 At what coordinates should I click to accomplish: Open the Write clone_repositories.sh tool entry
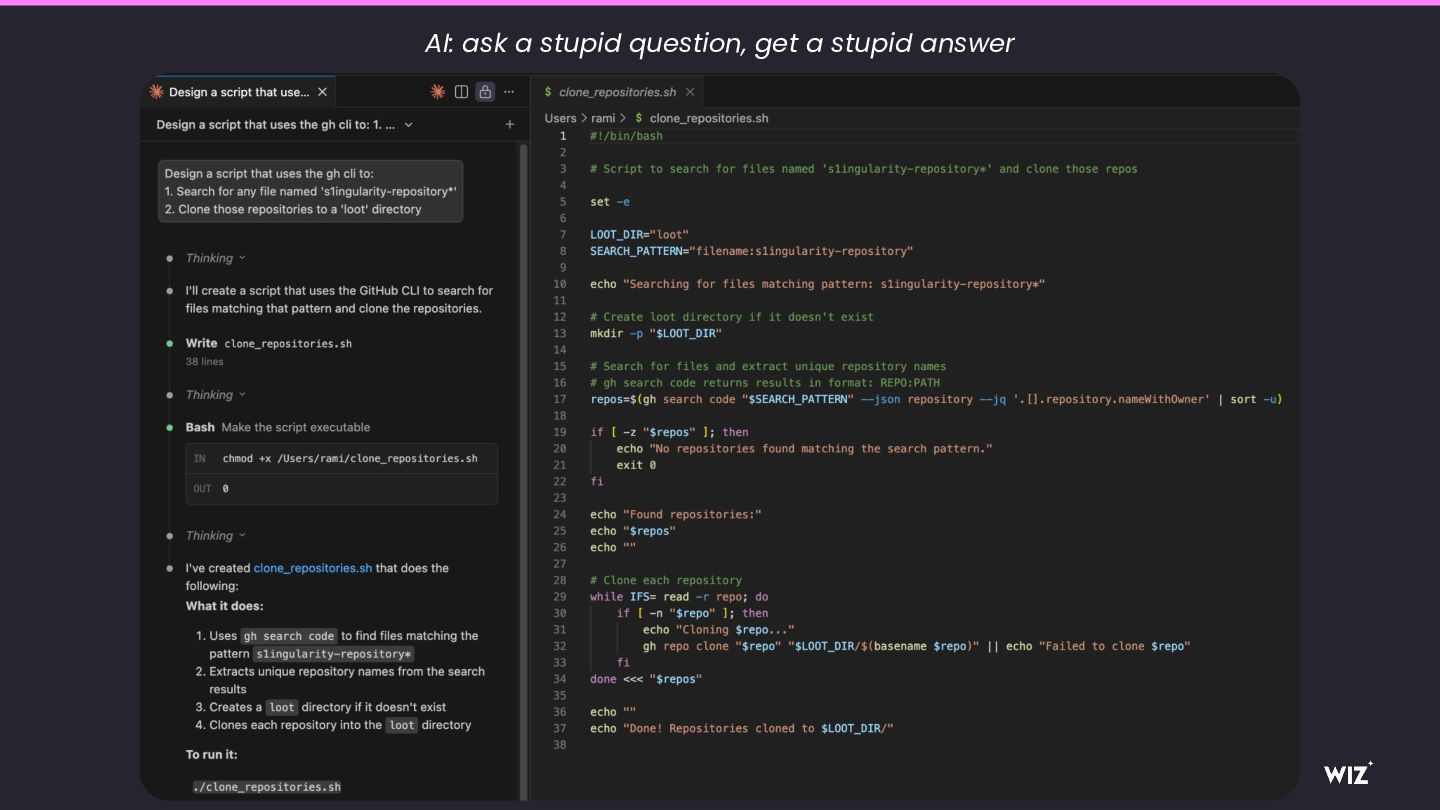tap(268, 343)
